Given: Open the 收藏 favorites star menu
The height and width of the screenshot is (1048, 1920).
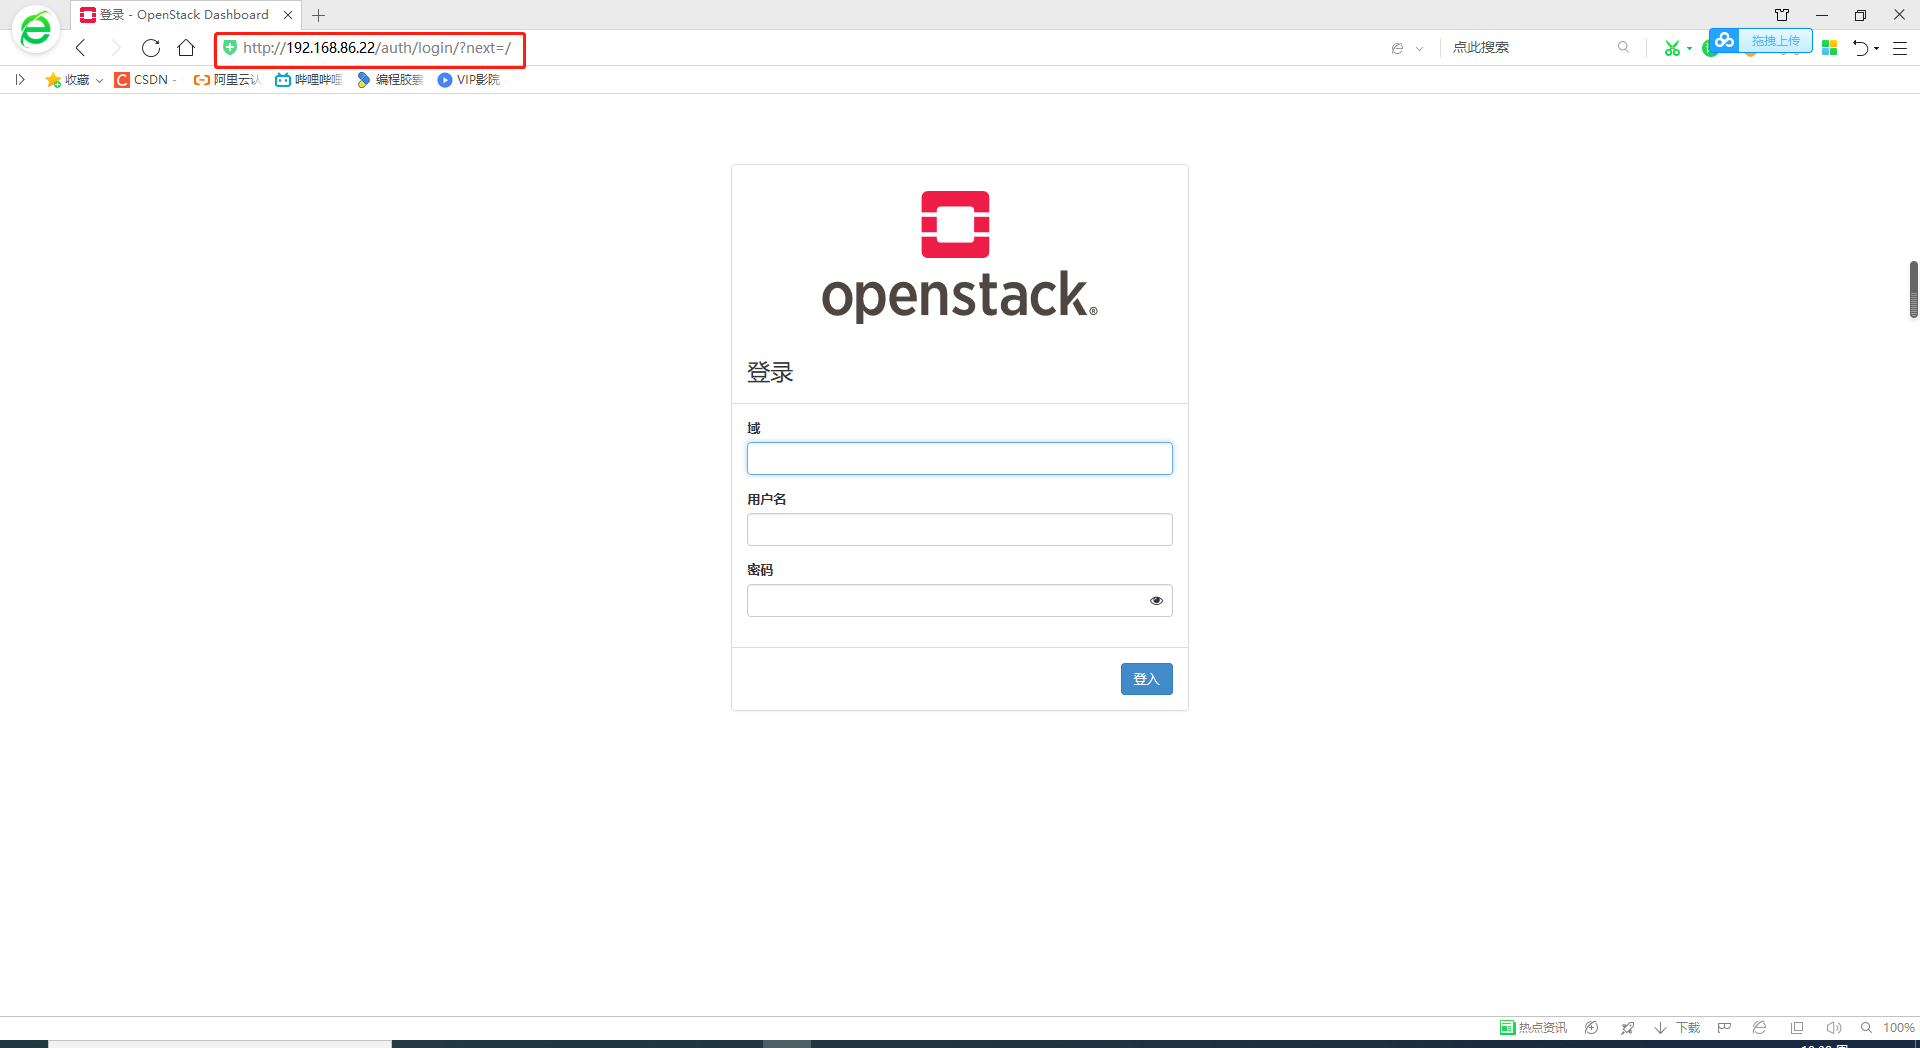Looking at the screenshot, I should (x=67, y=80).
